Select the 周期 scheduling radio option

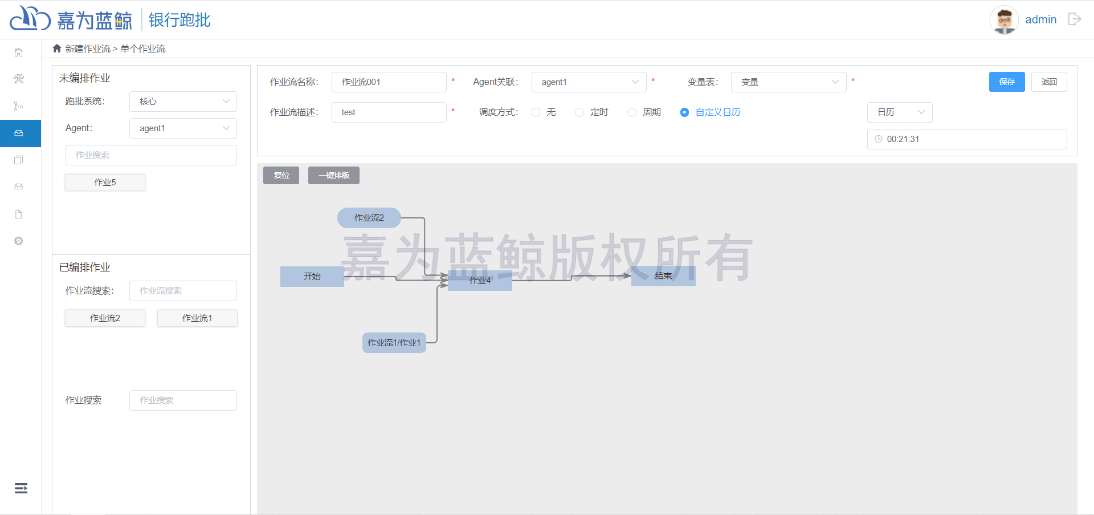point(632,112)
